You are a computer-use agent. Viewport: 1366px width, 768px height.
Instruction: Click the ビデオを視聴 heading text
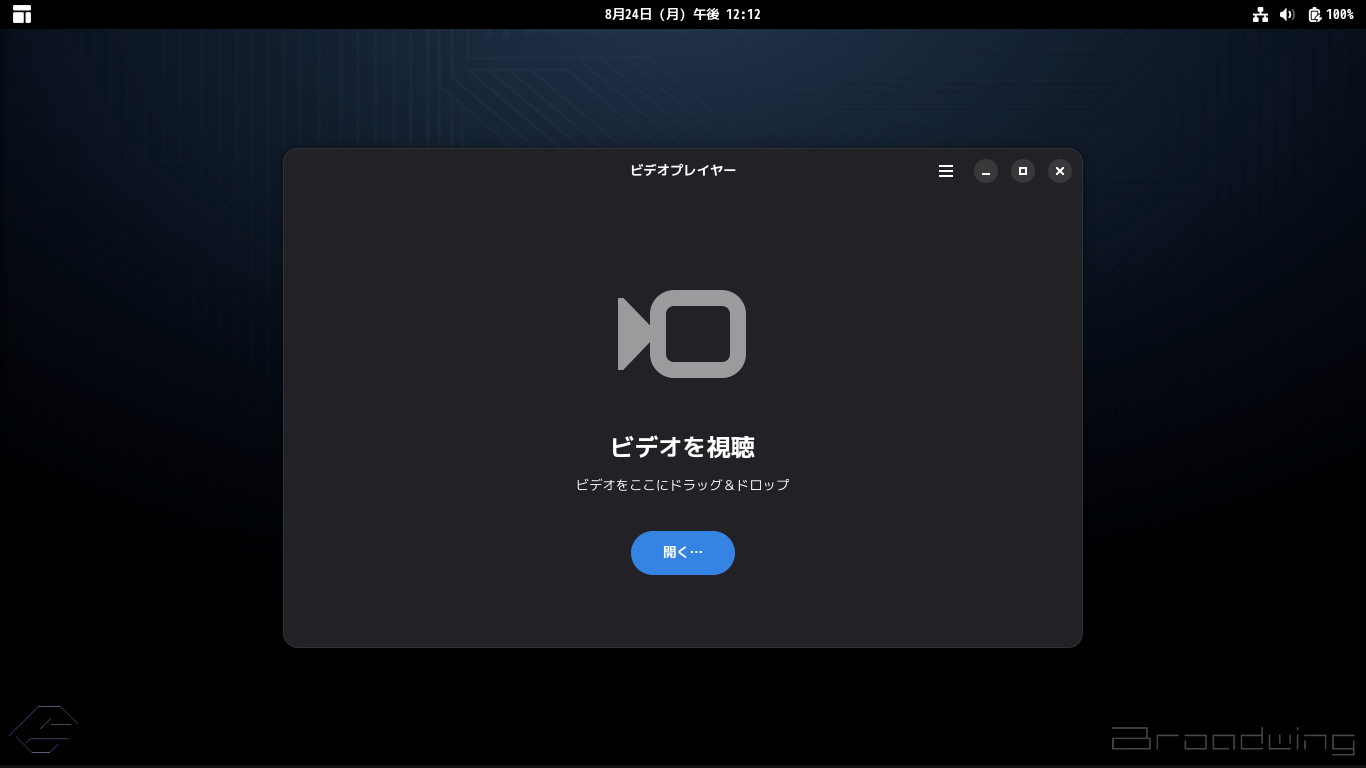point(683,447)
